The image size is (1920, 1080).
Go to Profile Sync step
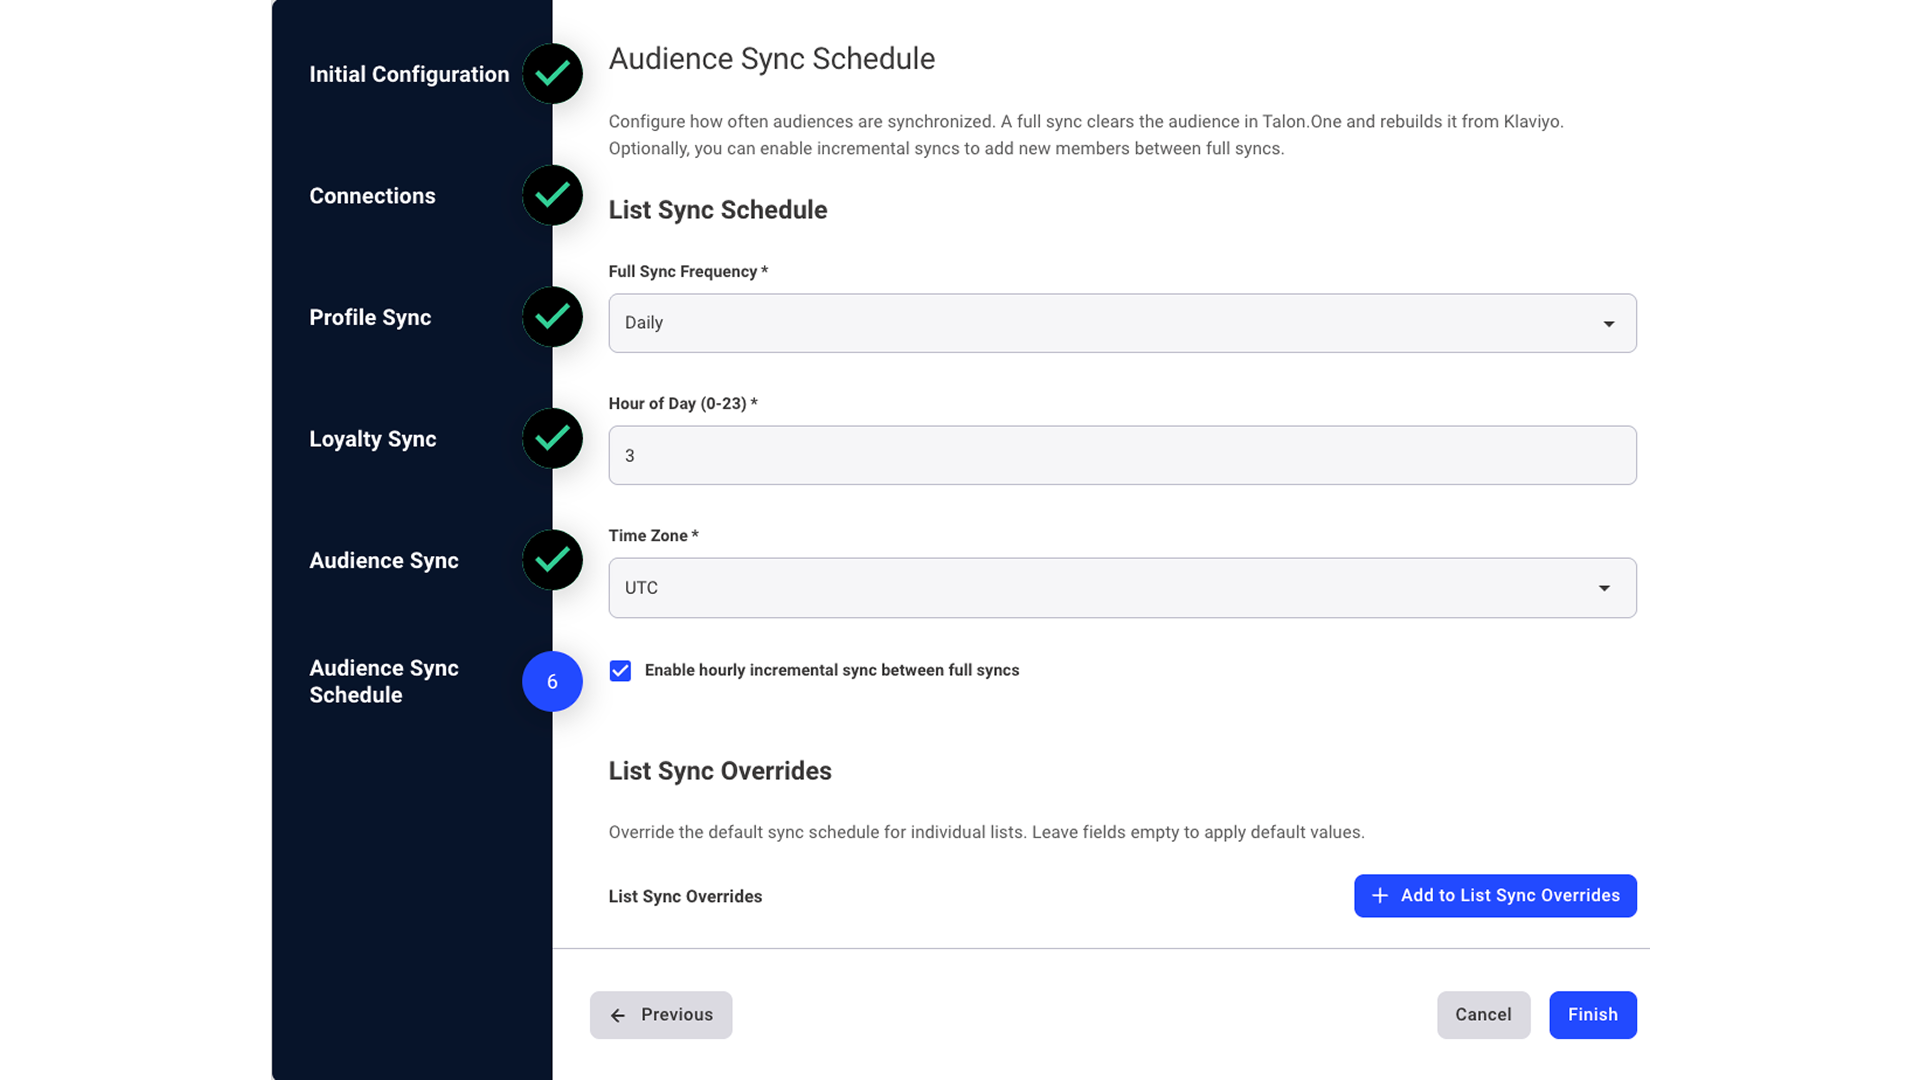[x=370, y=318]
